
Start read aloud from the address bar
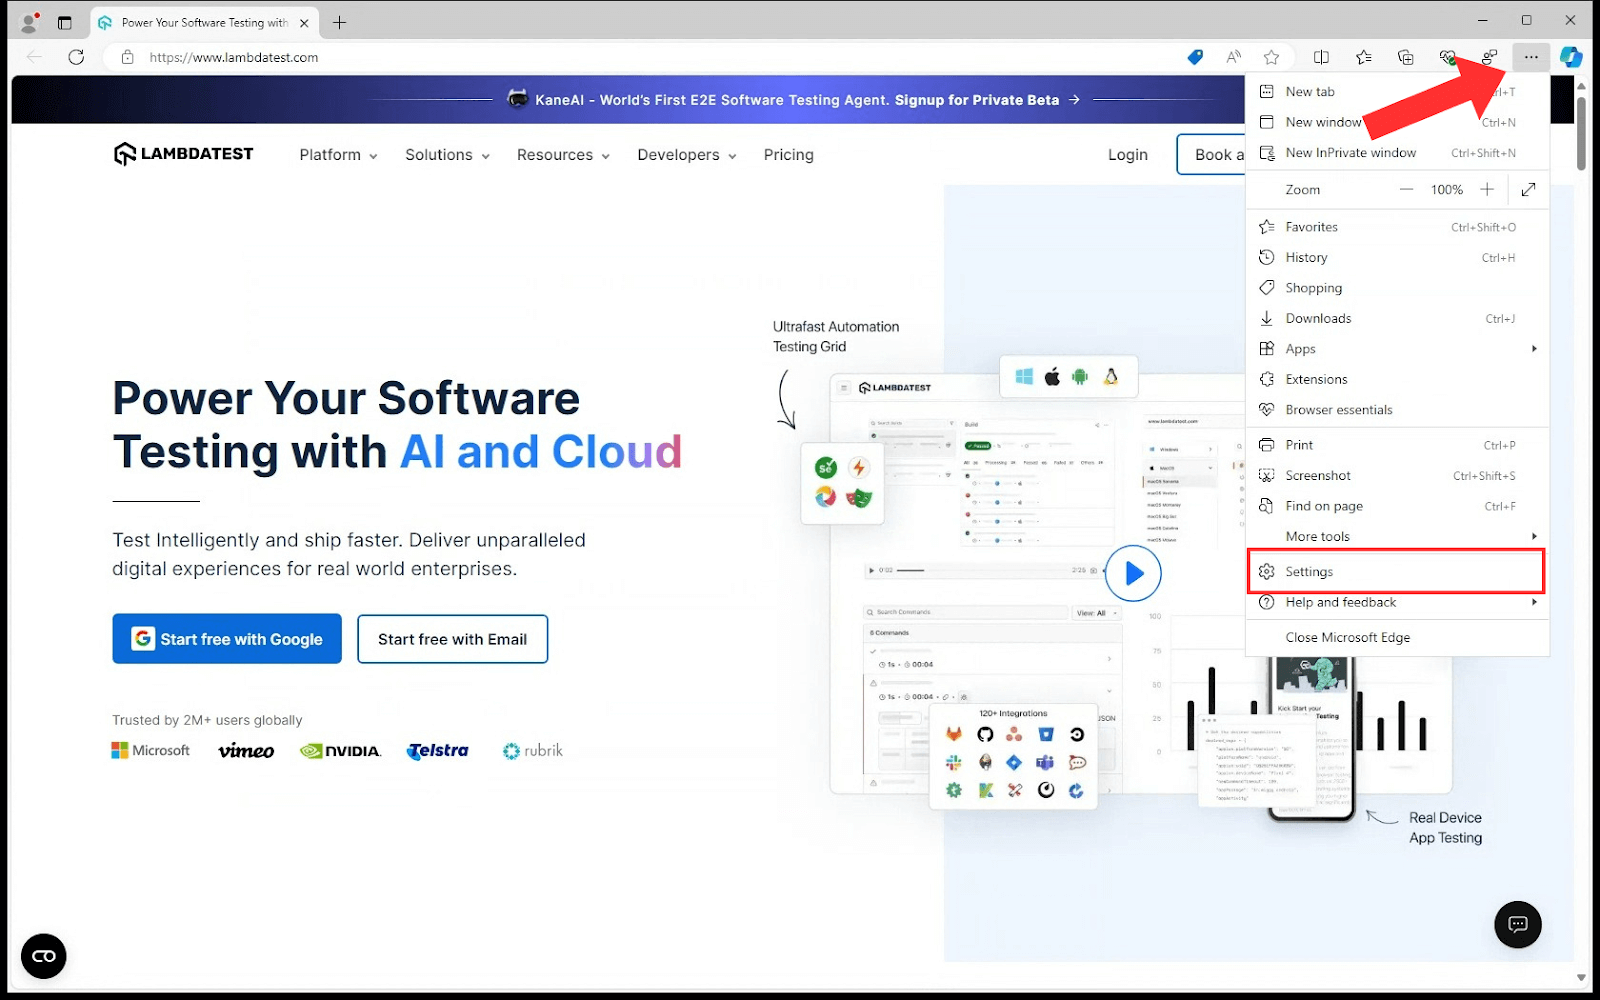(x=1233, y=57)
